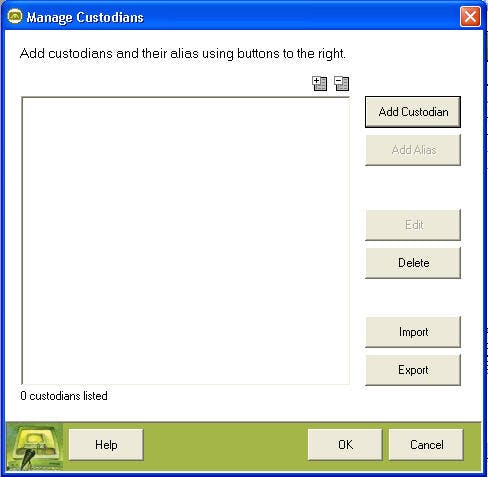This screenshot has width=488, height=477.
Task: Click the blank space between Add Alias and Edit
Action: tap(413, 187)
